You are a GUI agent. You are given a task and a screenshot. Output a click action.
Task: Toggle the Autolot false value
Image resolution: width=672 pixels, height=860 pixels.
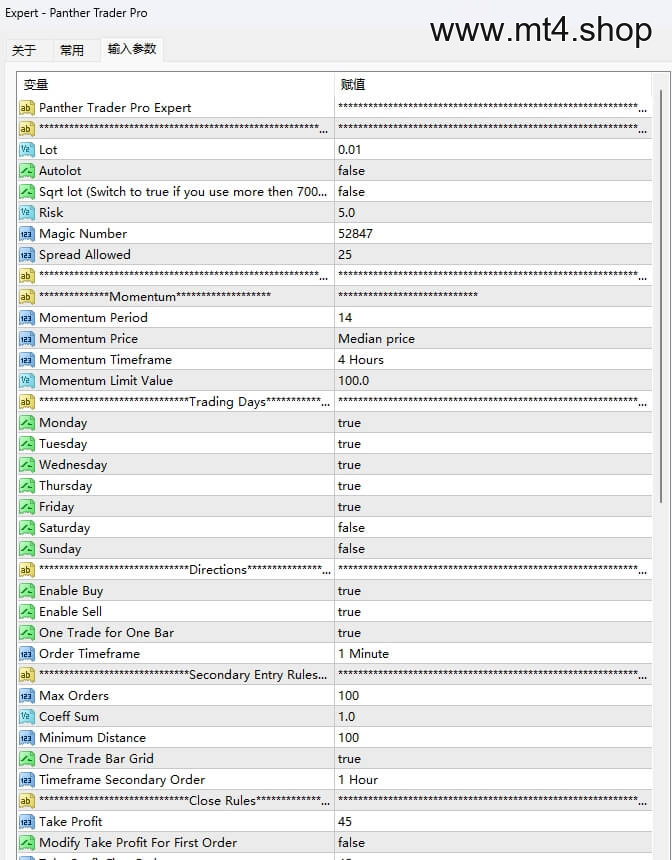pos(351,171)
